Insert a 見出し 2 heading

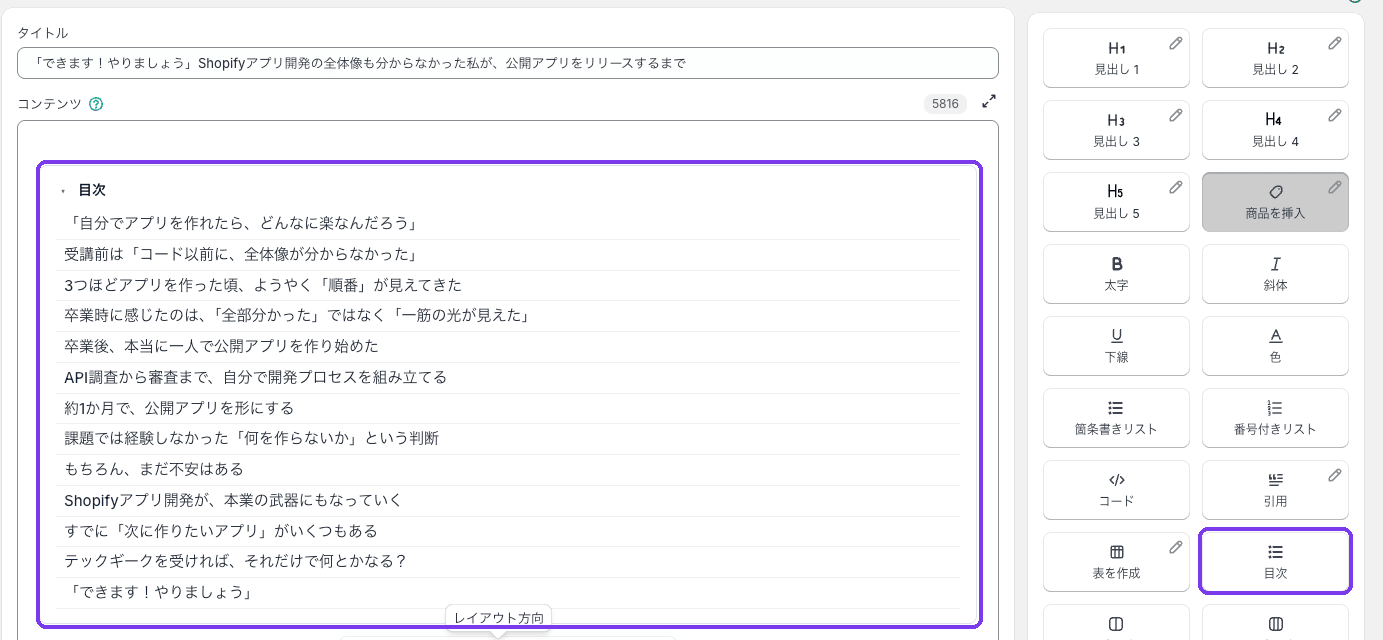pyautogui.click(x=1275, y=58)
